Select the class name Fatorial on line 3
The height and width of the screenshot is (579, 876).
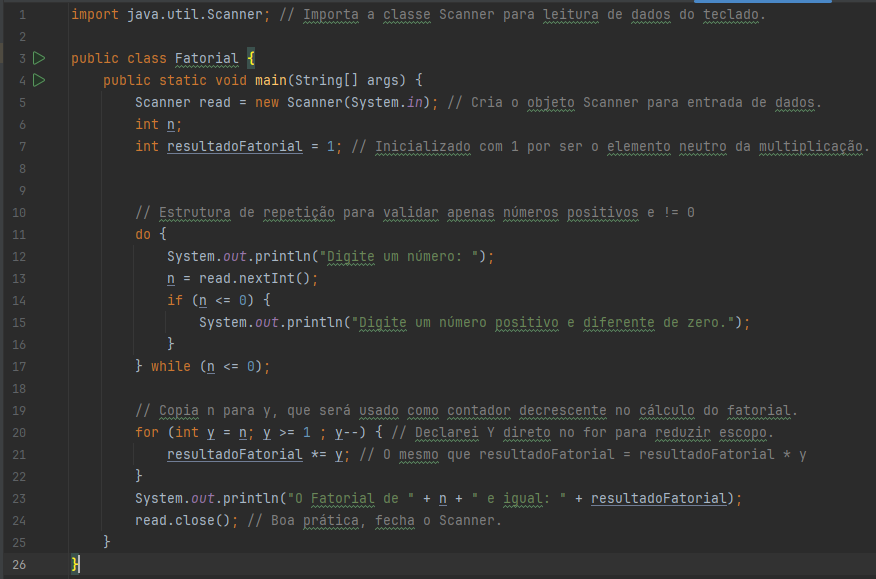tap(206, 58)
